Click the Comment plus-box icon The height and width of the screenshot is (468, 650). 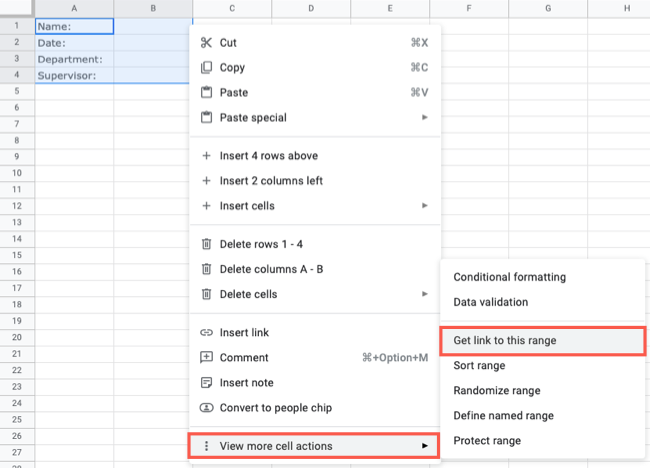[x=206, y=358]
